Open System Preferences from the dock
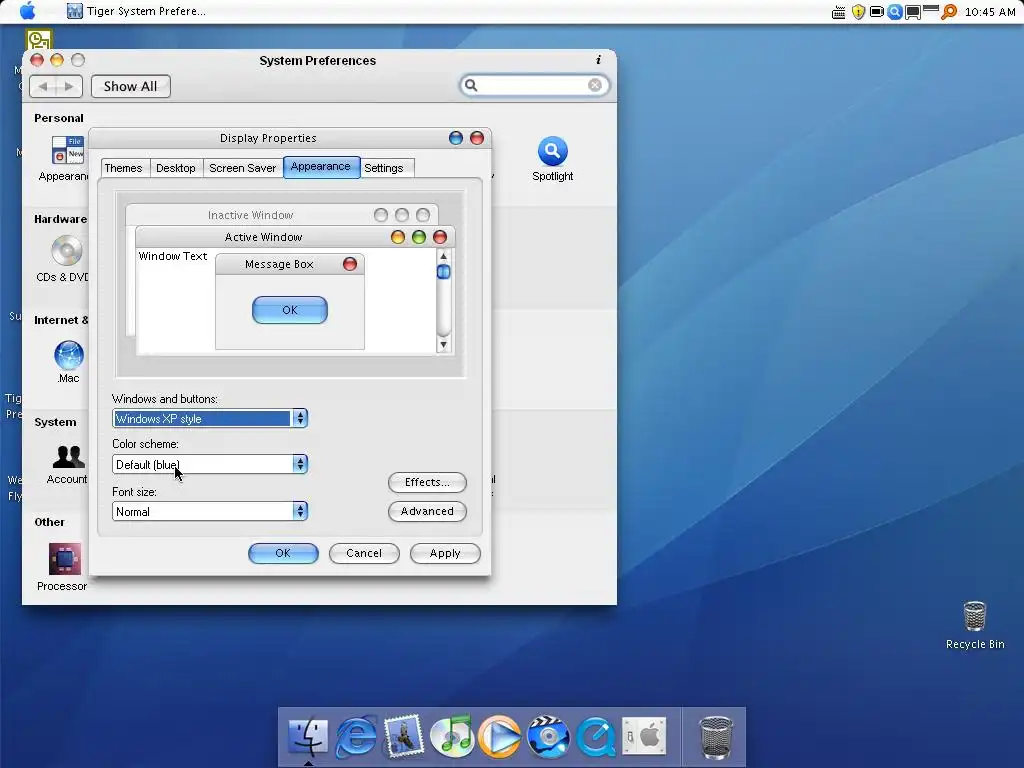 point(644,737)
